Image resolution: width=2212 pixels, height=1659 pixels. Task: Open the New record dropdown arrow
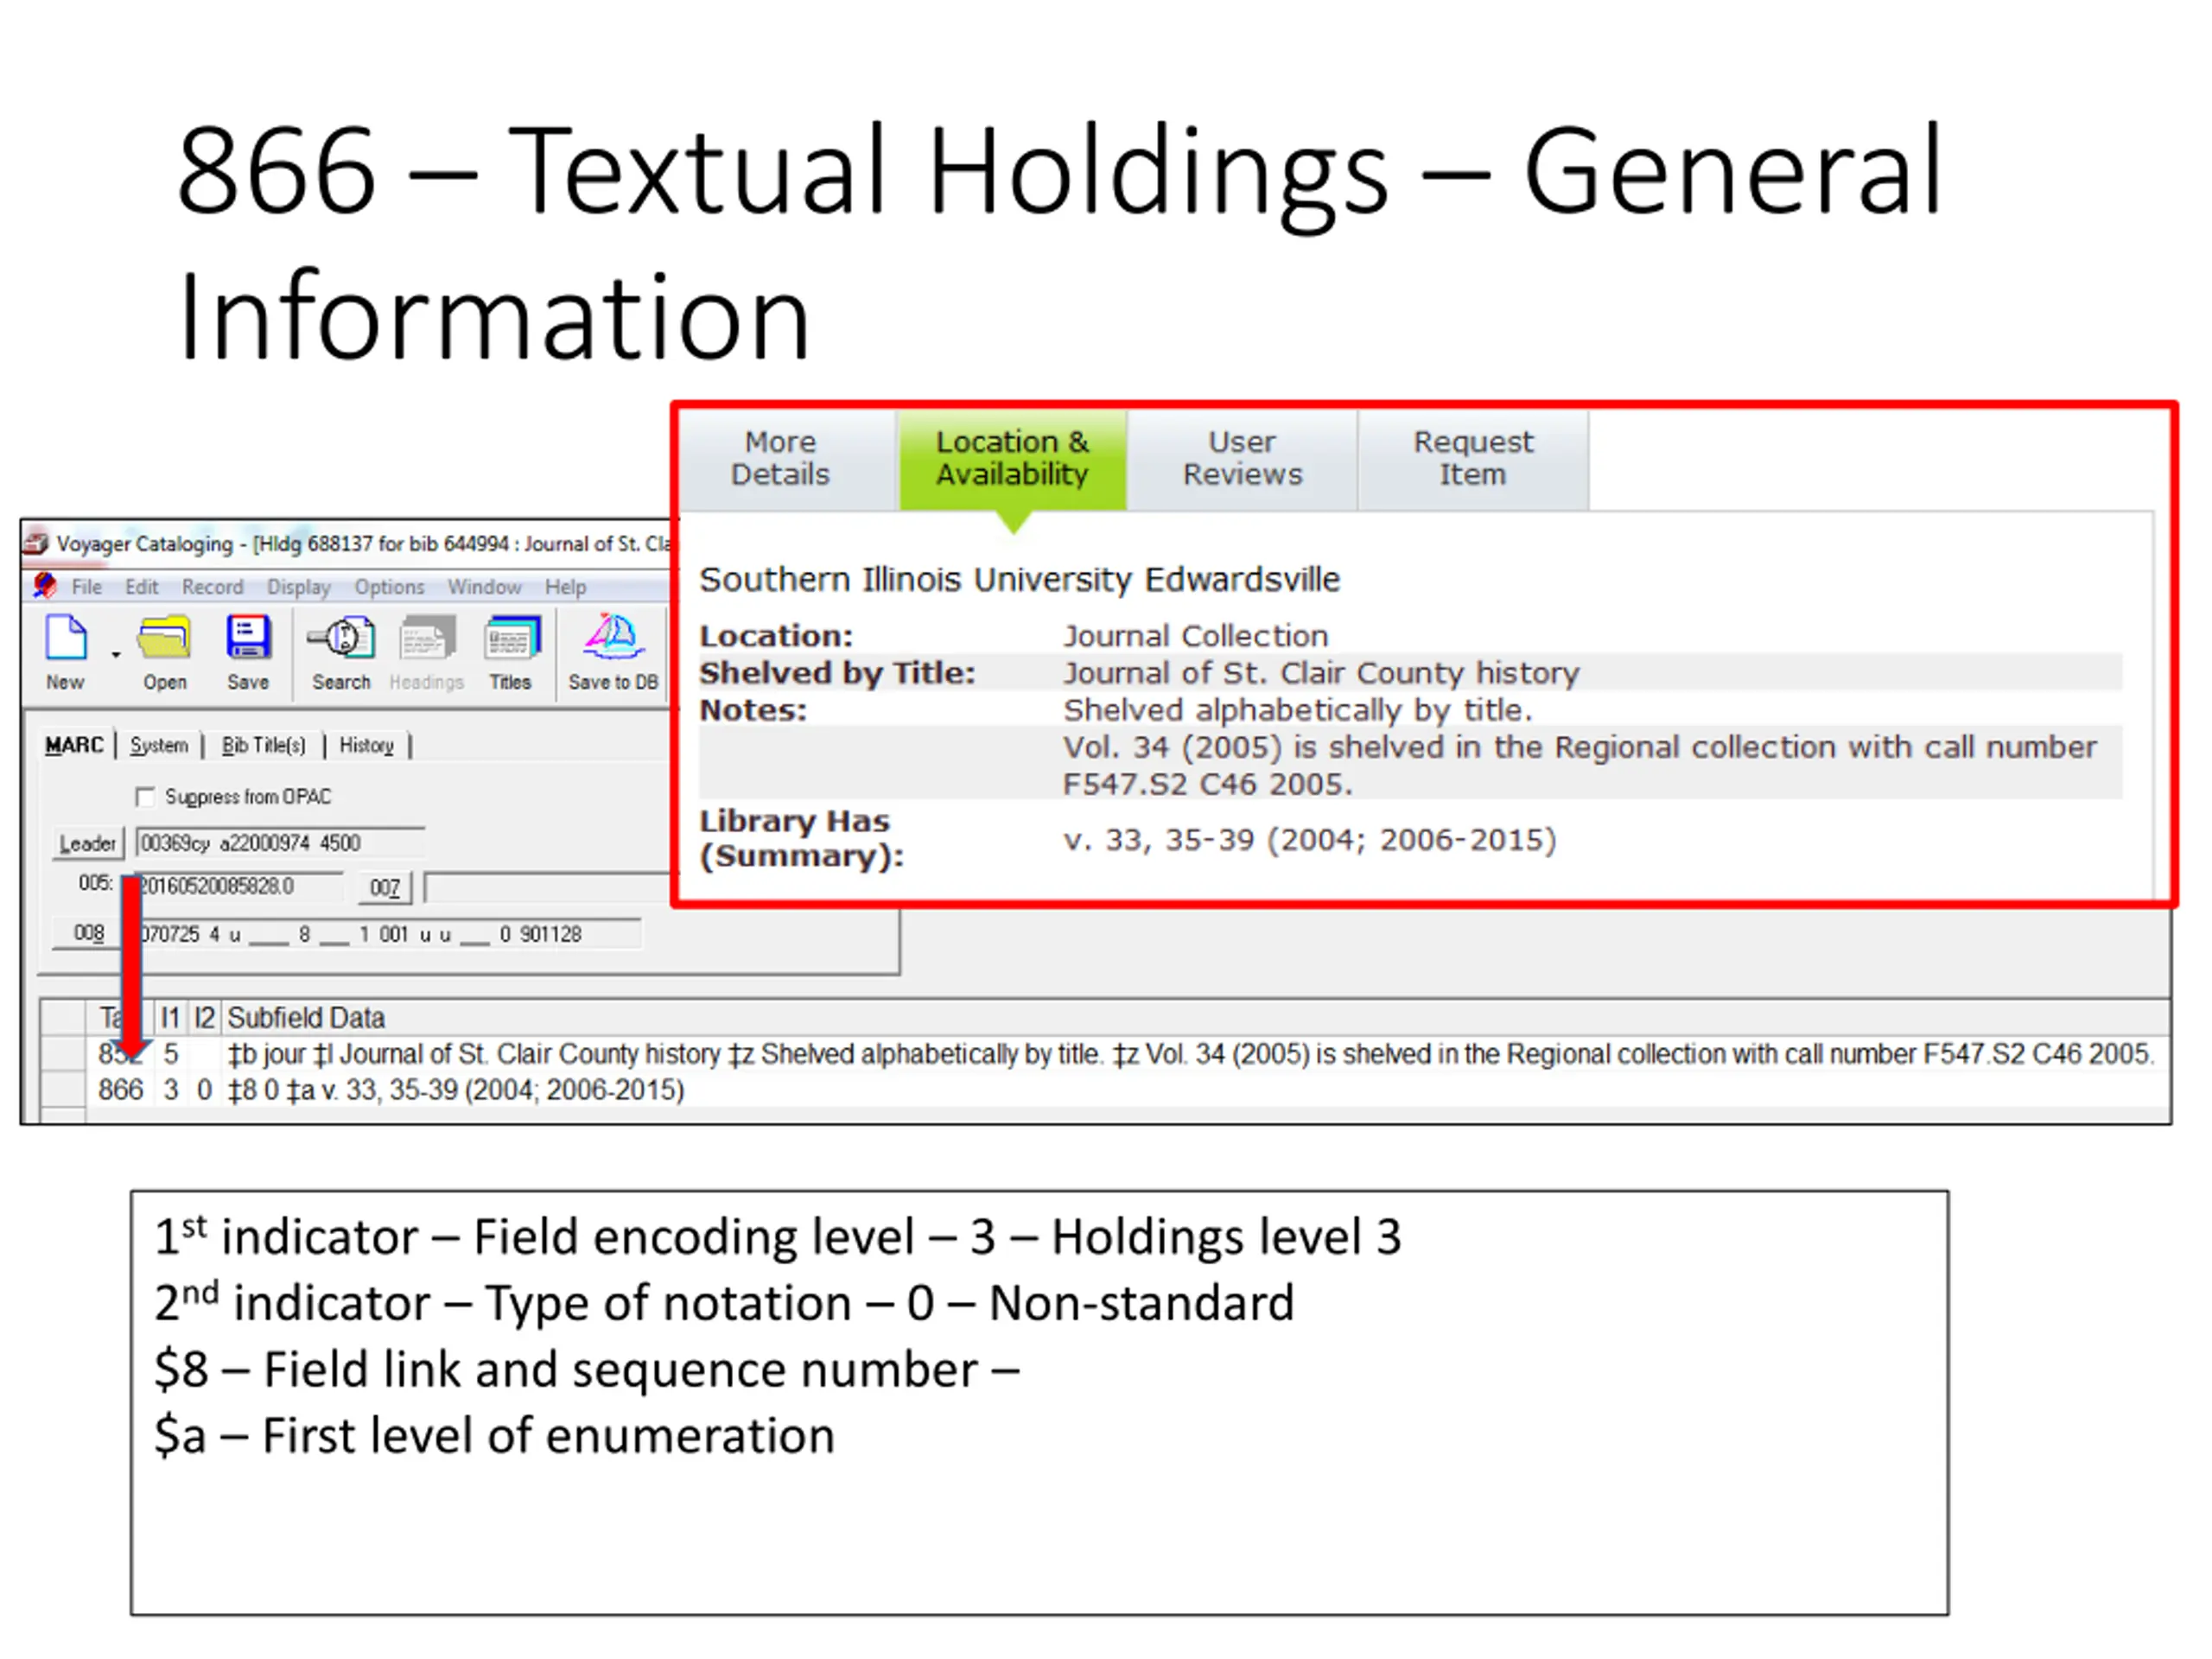(116, 655)
